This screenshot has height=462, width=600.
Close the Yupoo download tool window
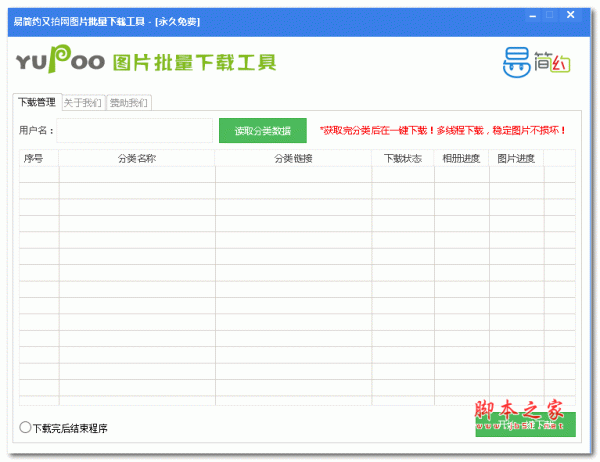[579, 15]
